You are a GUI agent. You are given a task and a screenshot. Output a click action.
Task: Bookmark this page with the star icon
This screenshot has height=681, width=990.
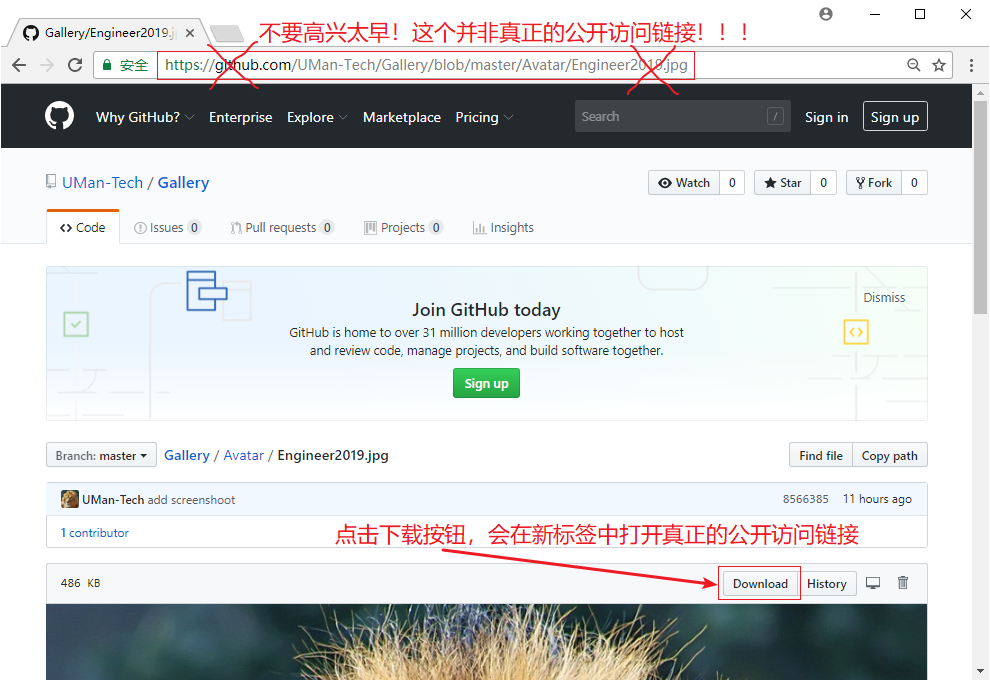point(939,65)
